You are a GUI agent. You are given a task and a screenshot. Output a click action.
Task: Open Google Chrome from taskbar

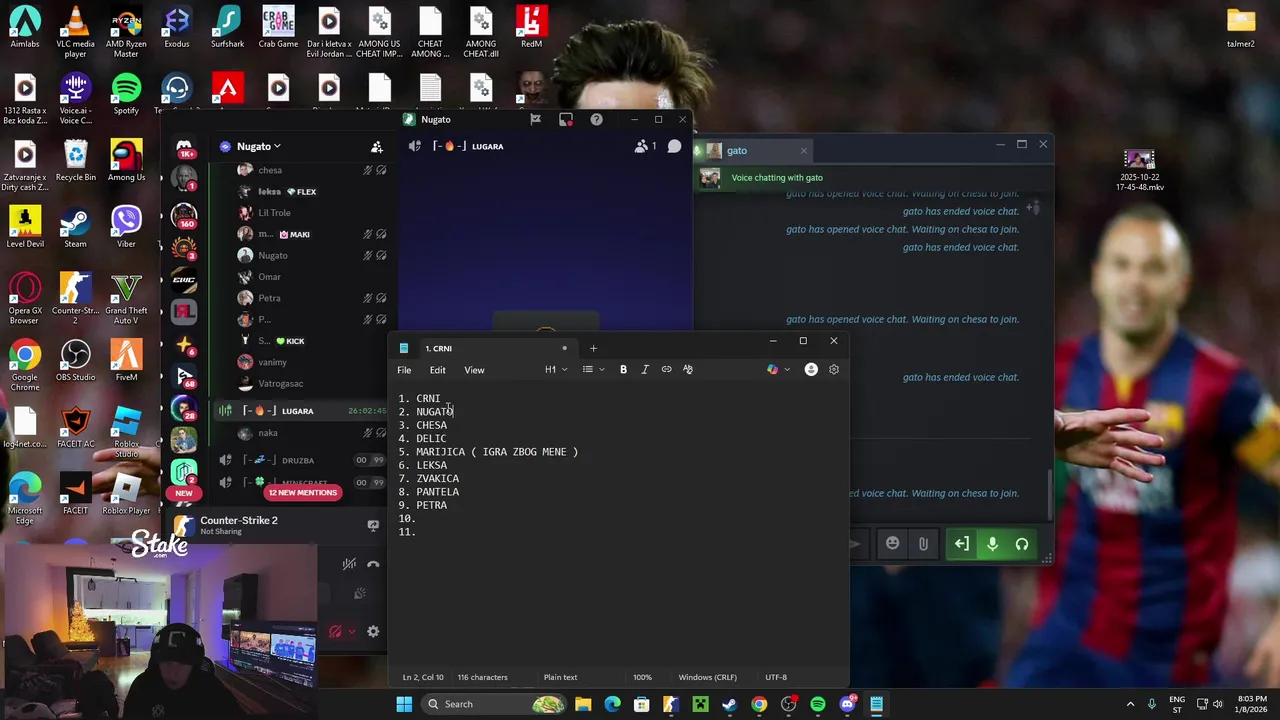pyautogui.click(x=759, y=704)
